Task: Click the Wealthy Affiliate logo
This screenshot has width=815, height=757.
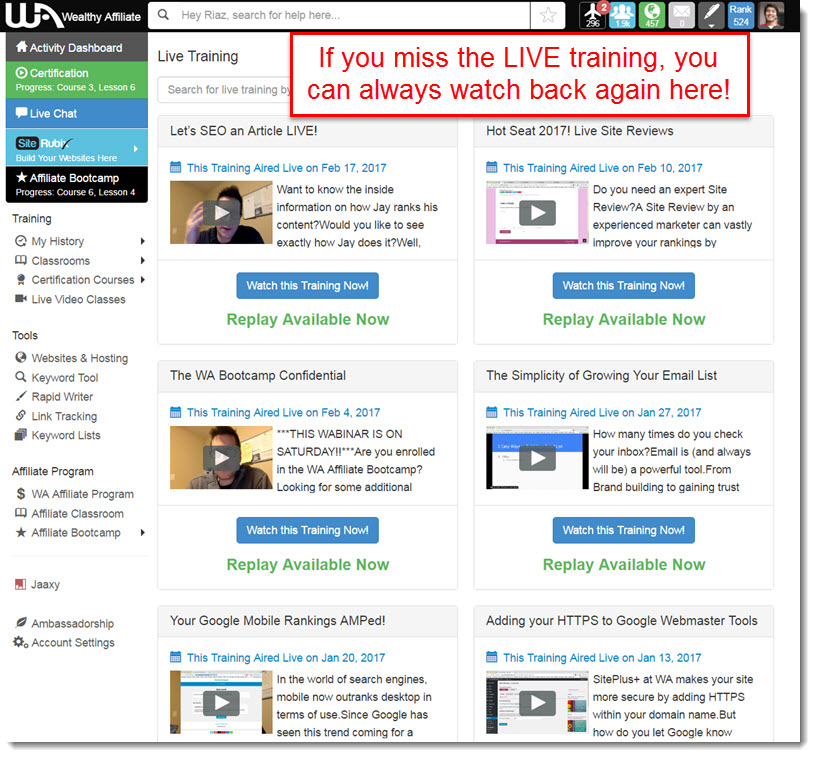Action: [73, 16]
